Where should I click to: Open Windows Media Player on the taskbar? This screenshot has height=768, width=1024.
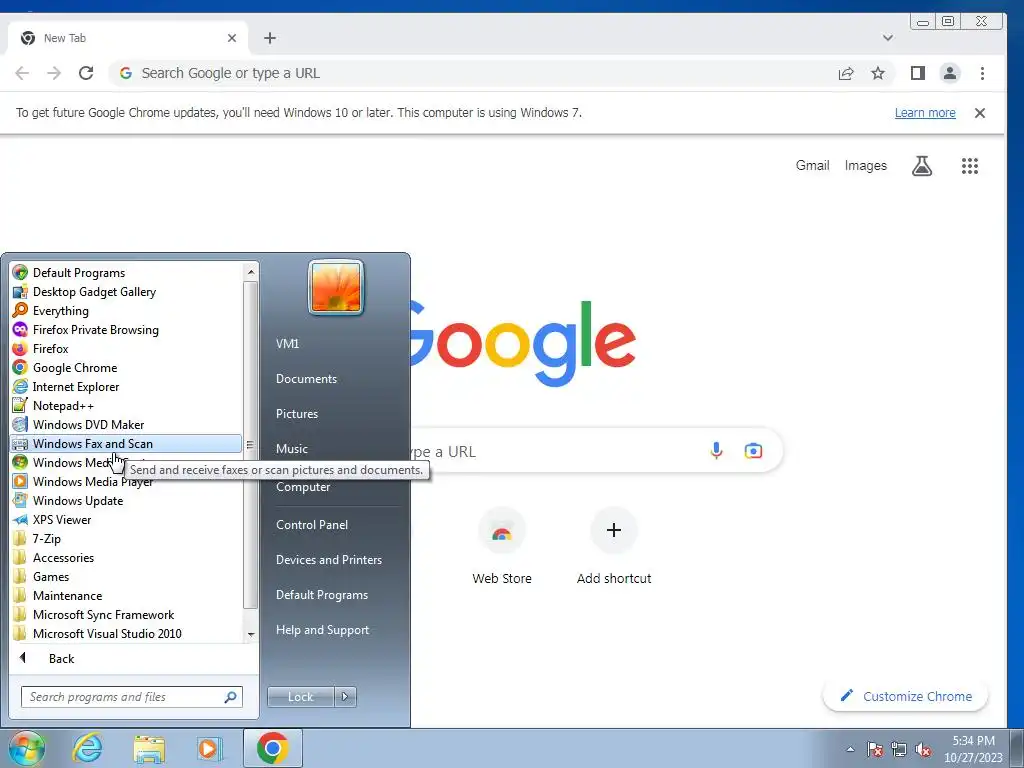[209, 748]
